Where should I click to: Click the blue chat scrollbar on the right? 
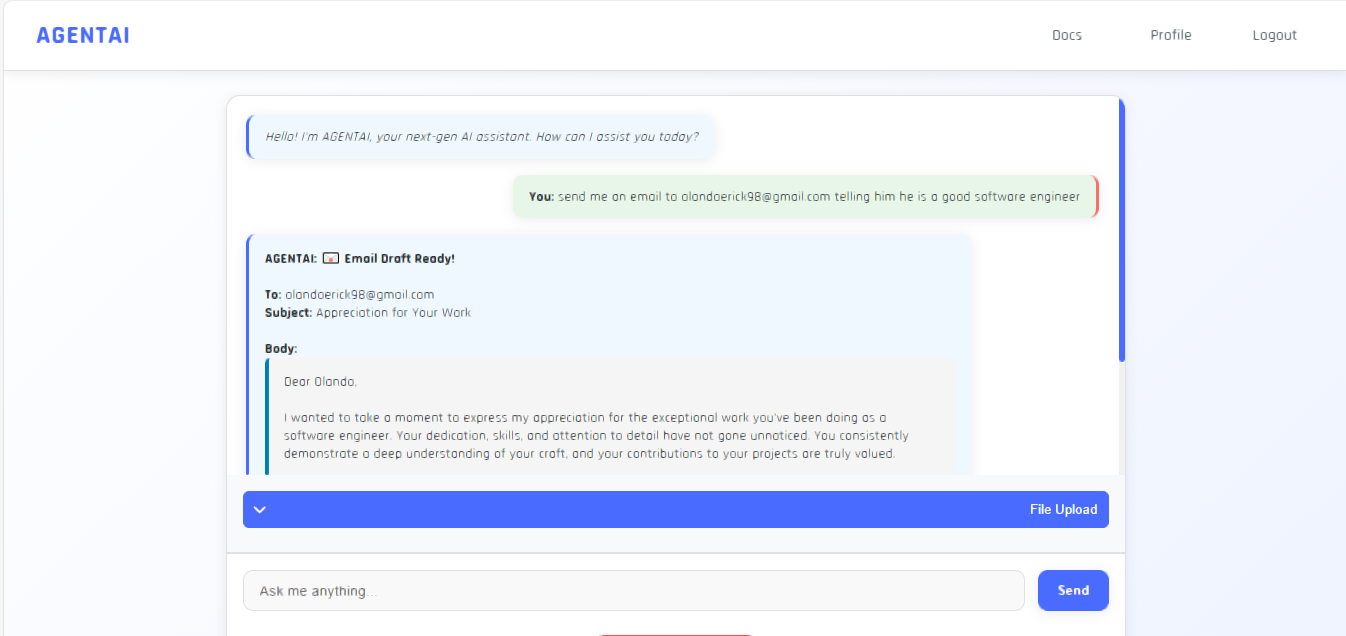(1122, 228)
